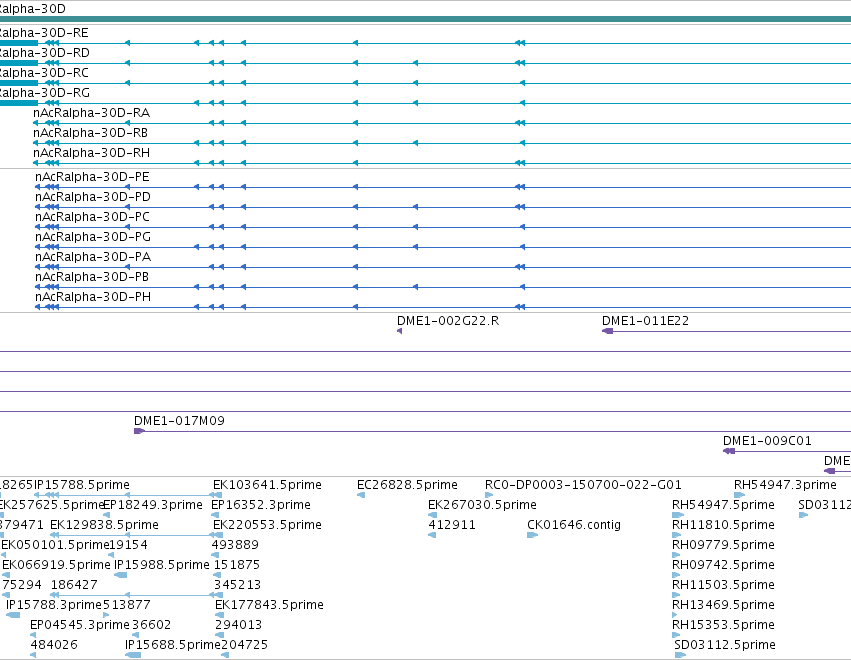Select the IP15788.3prime EST label
The image size is (851, 660).
click(54, 605)
